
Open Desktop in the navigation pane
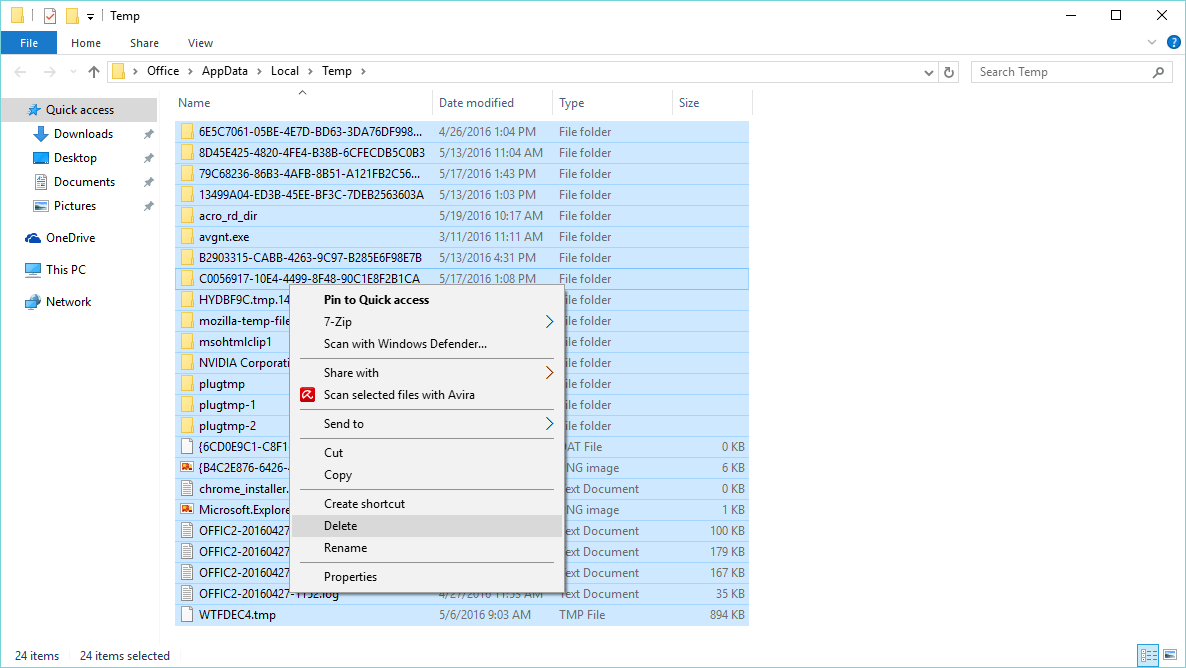[x=75, y=158]
